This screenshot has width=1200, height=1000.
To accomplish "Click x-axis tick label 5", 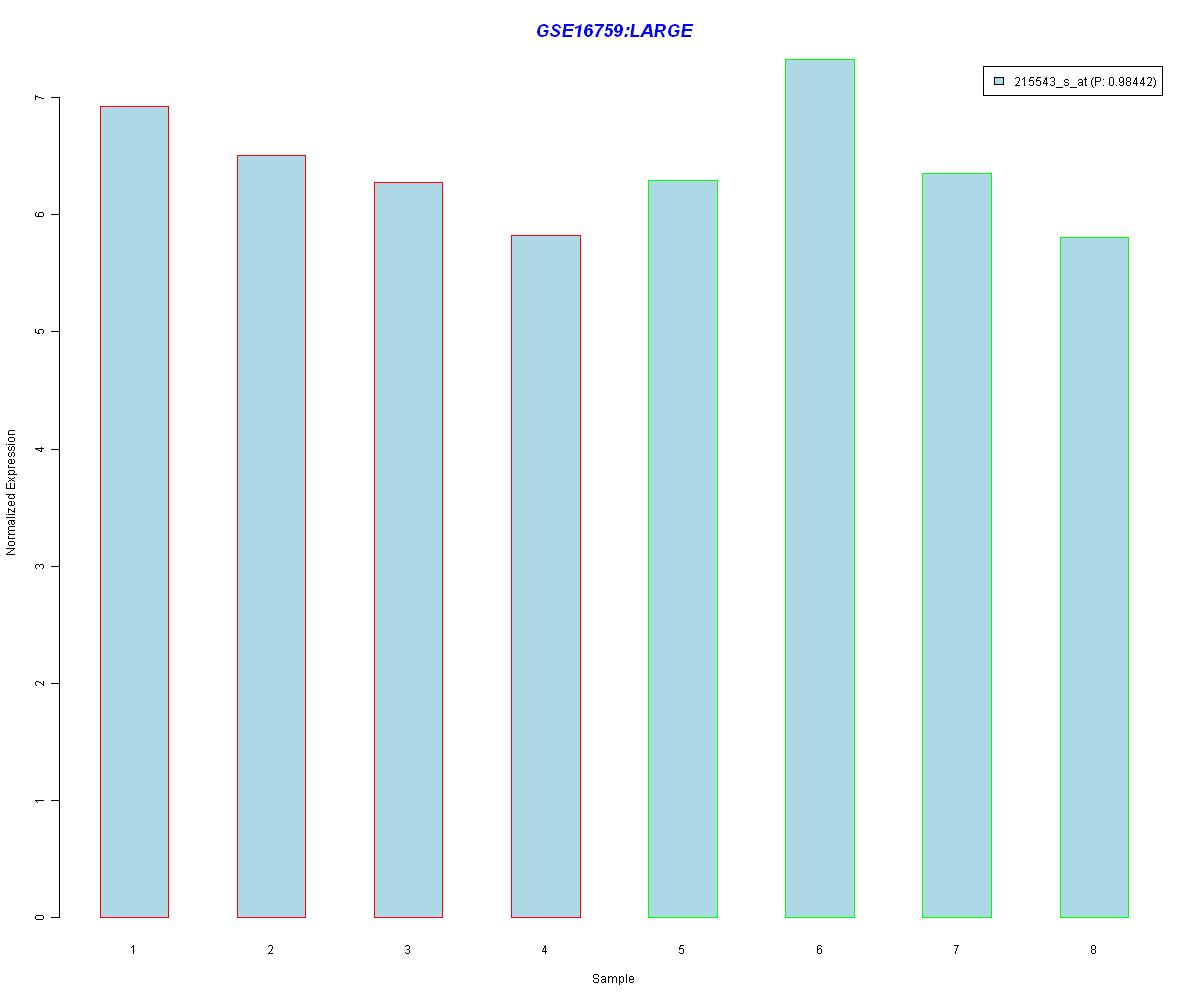I will 682,949.
